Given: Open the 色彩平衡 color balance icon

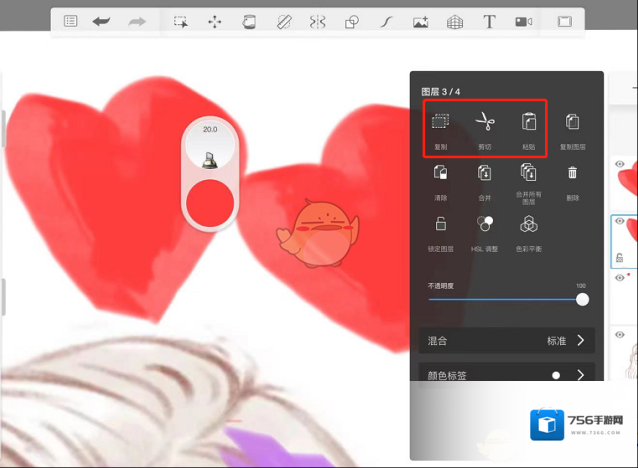Looking at the screenshot, I should click(x=529, y=226).
